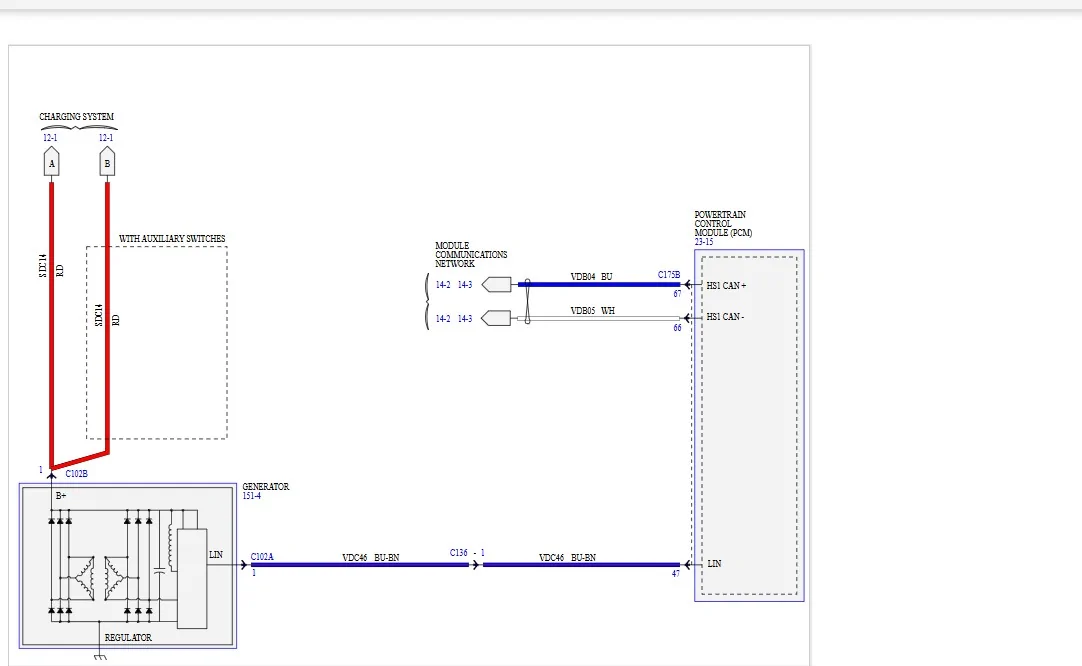1082x666 pixels.
Task: Open the C102B connector link
Action: click(77, 473)
